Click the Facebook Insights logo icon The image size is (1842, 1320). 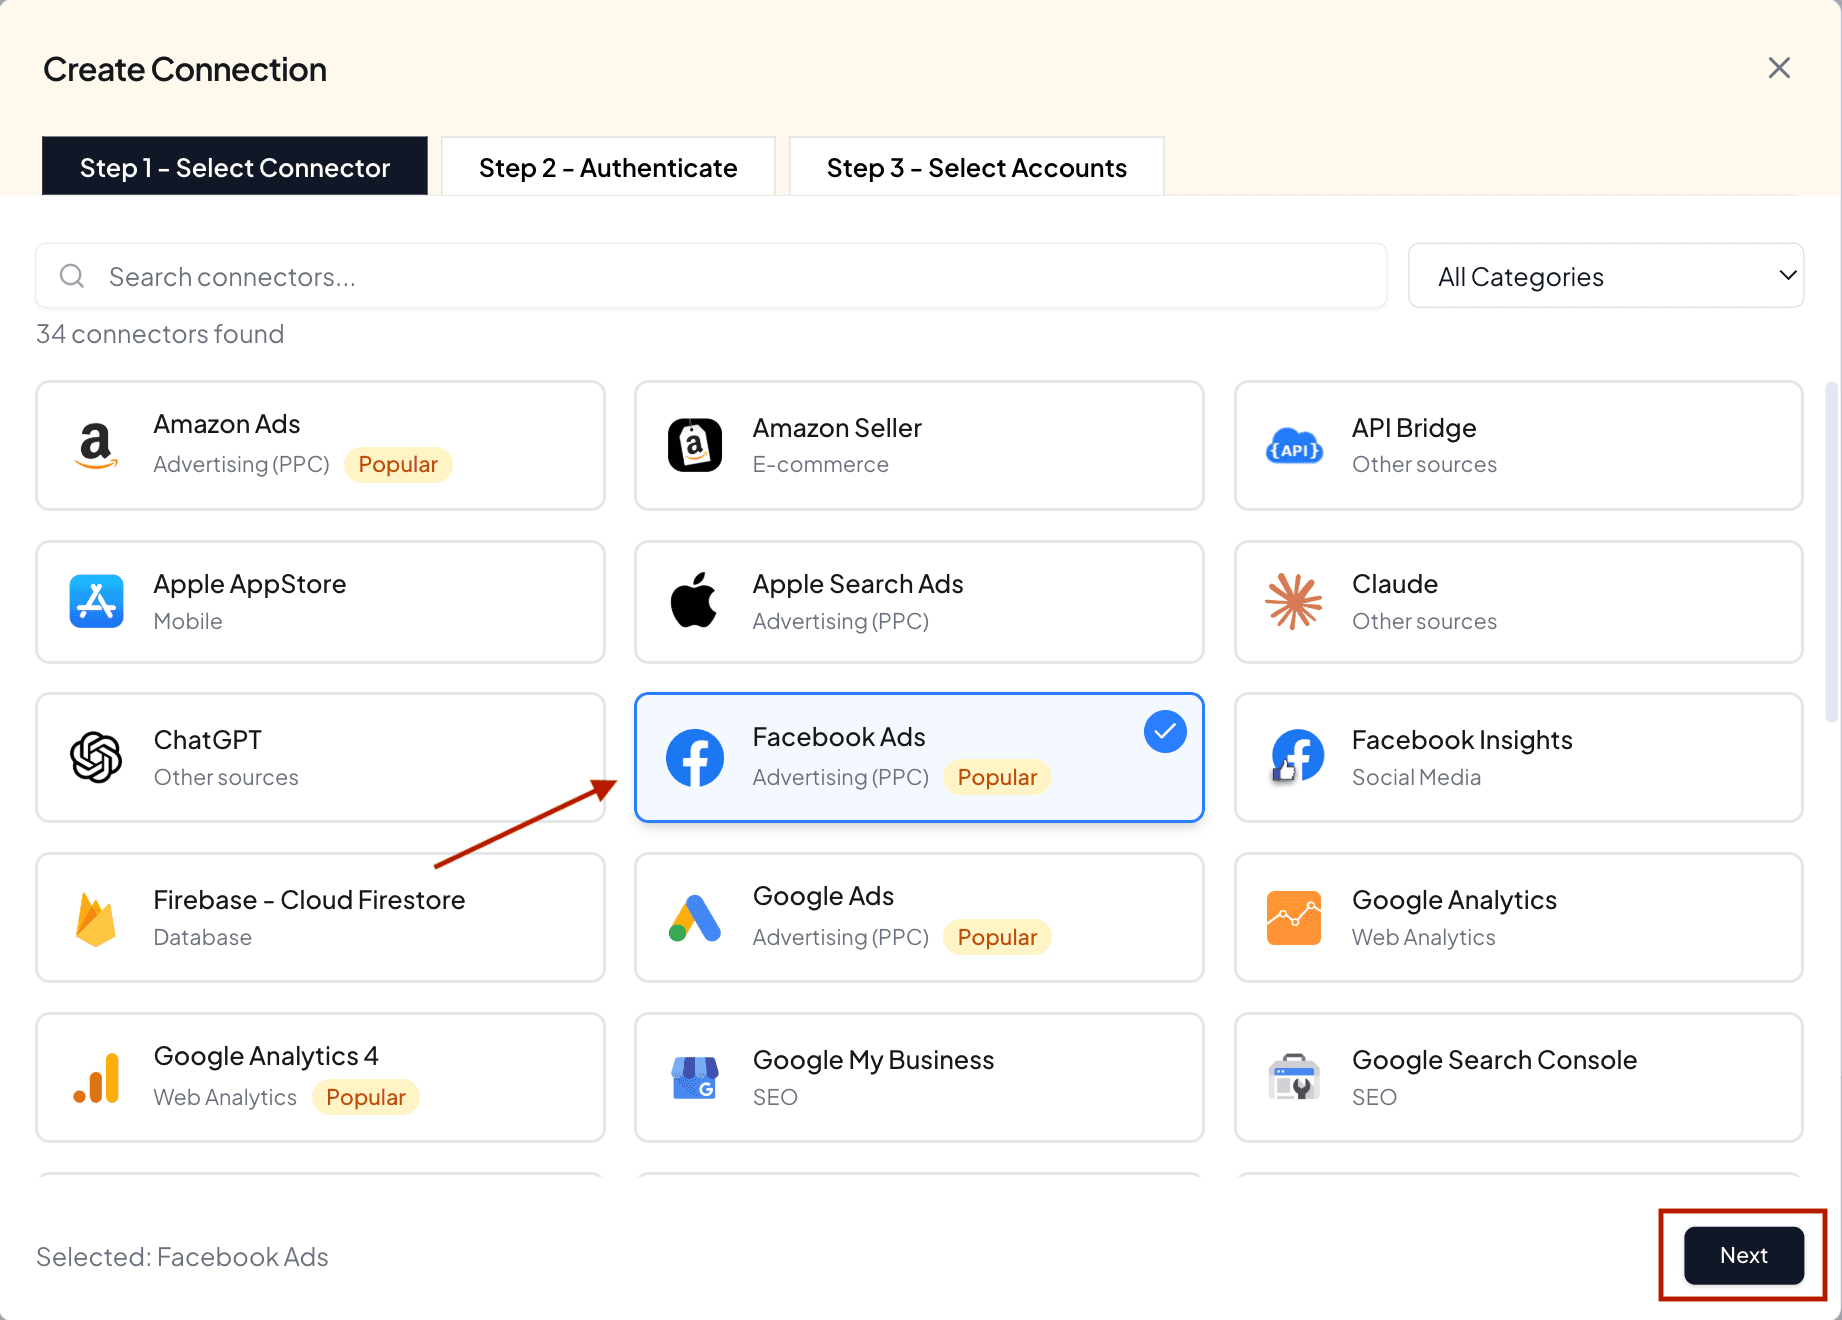tap(1296, 756)
